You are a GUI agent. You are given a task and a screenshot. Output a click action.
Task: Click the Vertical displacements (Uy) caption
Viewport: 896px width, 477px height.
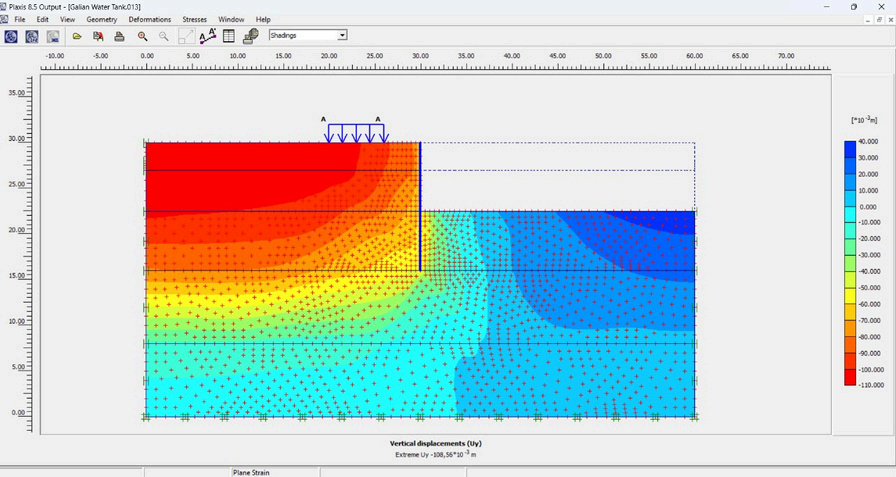tap(435, 443)
